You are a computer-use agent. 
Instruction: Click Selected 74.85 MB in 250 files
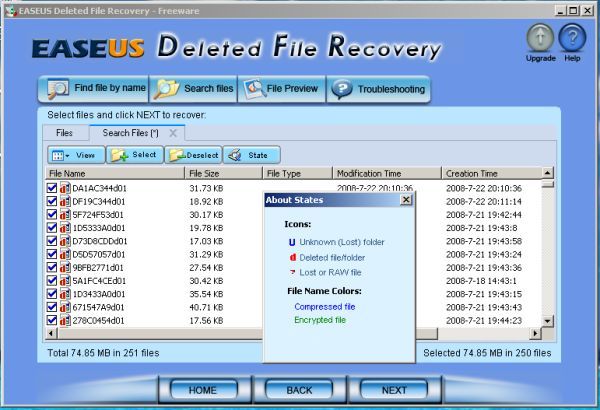[487, 353]
